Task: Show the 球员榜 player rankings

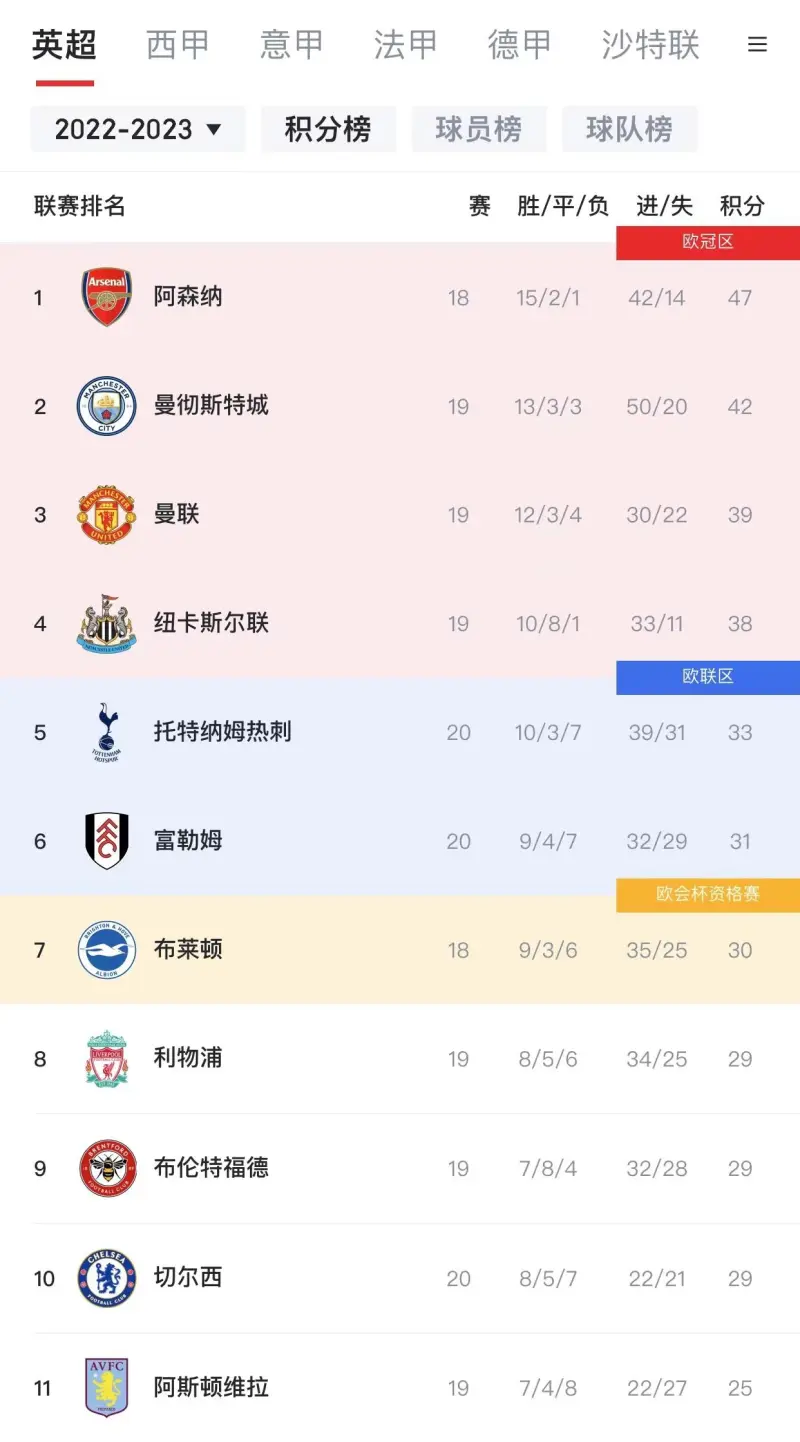Action: [479, 129]
